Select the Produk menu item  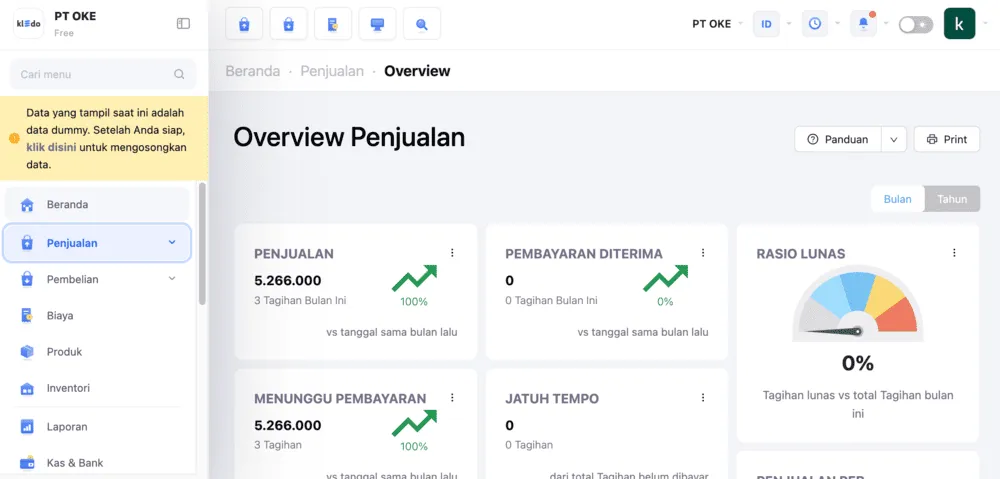97,351
